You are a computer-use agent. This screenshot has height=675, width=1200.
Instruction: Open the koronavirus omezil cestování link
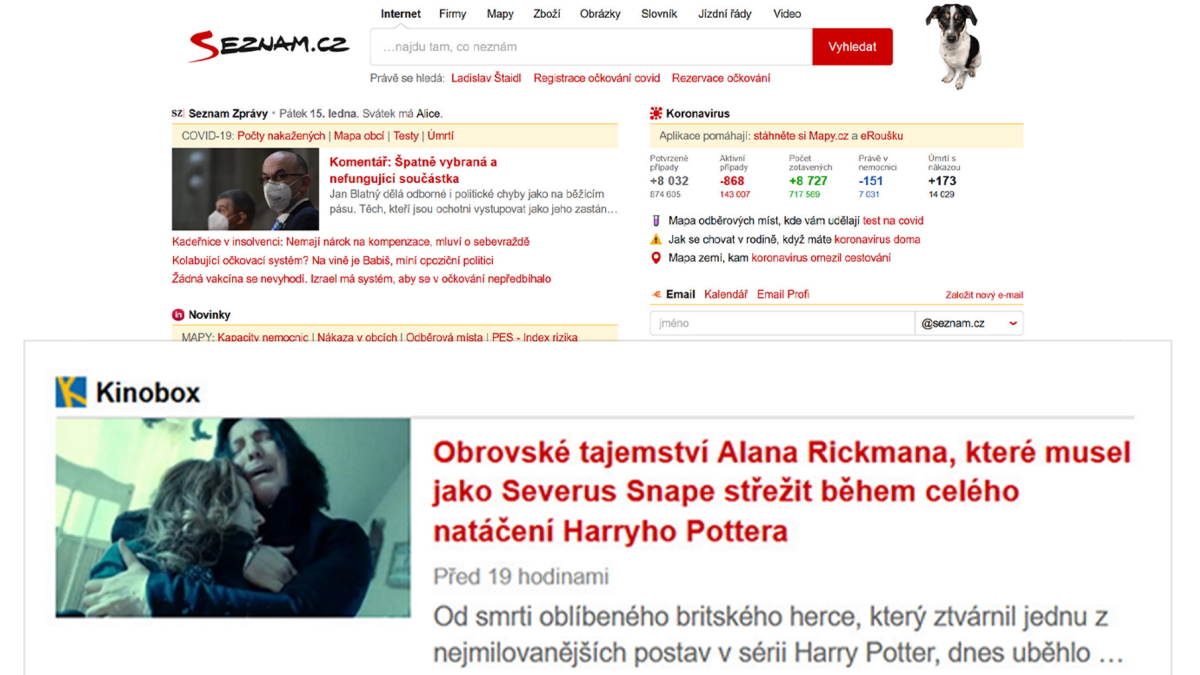[821, 258]
